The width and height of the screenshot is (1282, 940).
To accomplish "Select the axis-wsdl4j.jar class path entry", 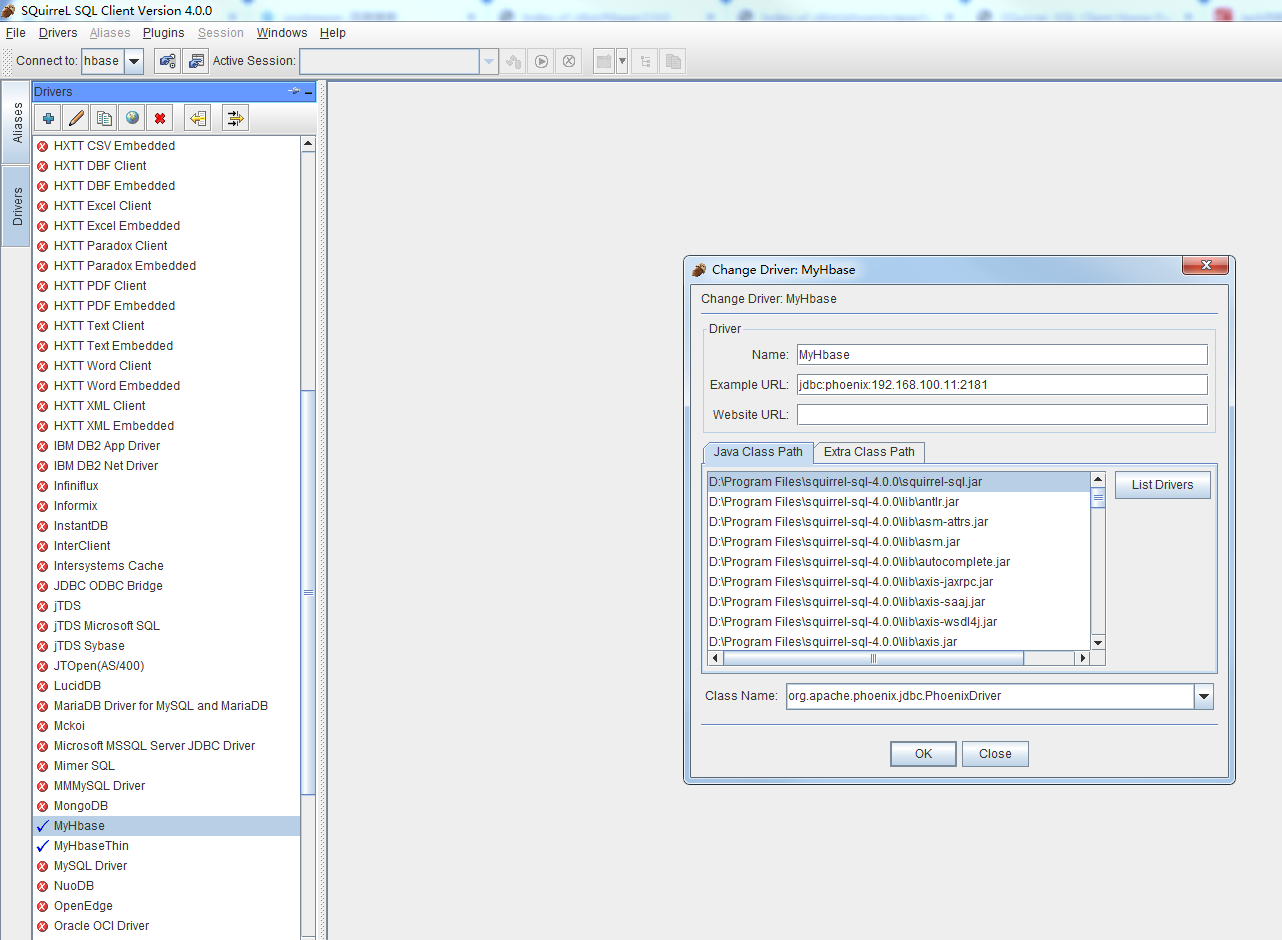I will point(898,622).
